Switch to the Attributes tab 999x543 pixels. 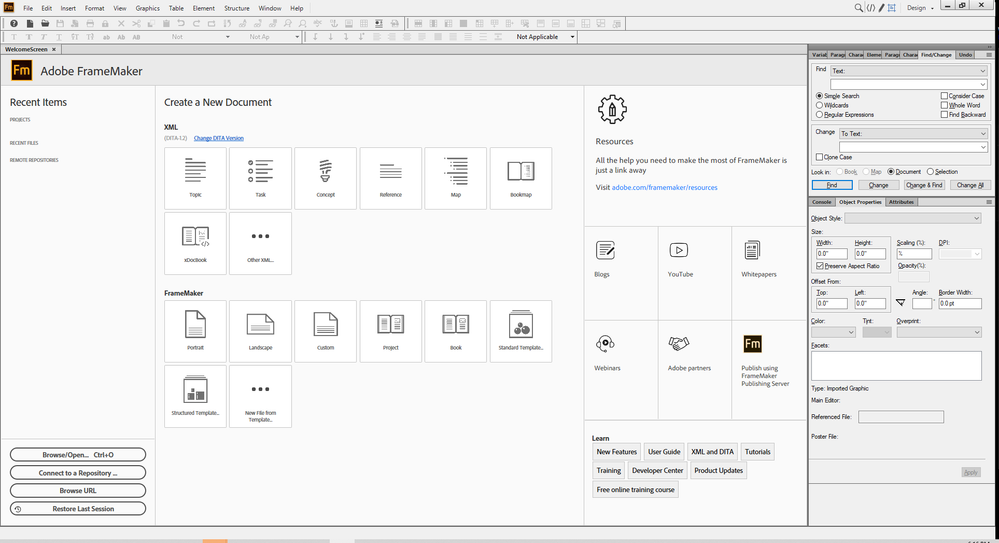click(x=901, y=202)
